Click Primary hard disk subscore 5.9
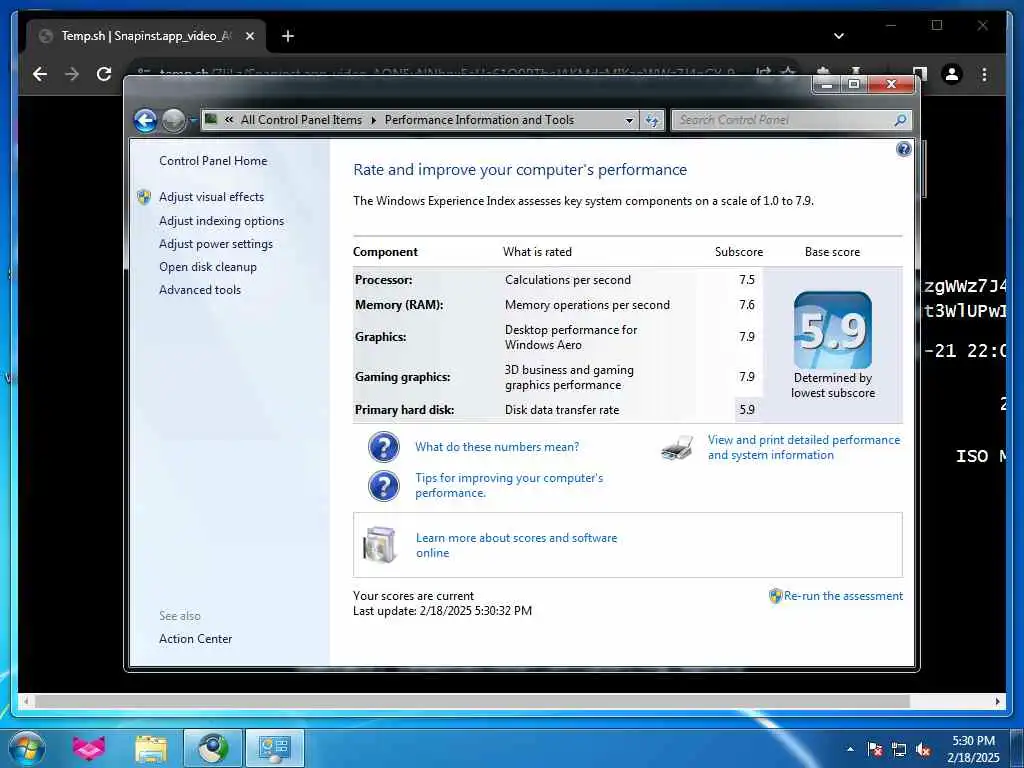The height and width of the screenshot is (768, 1024). point(746,409)
